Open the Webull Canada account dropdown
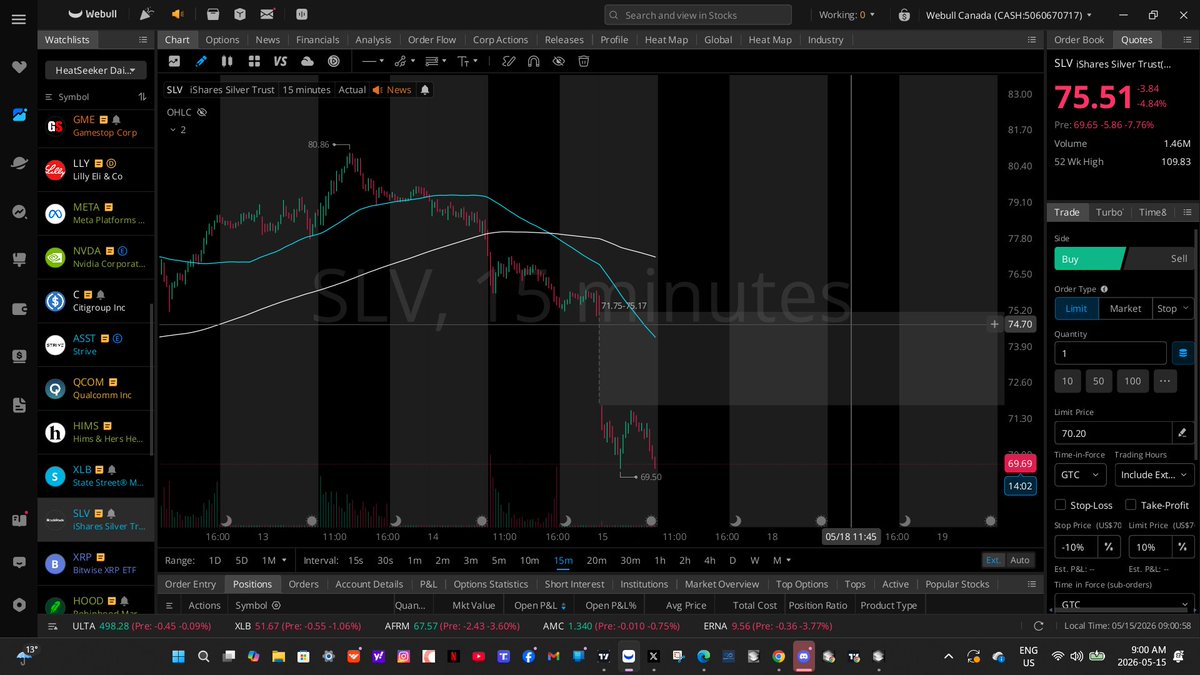This screenshot has height=675, width=1200. point(1008,15)
